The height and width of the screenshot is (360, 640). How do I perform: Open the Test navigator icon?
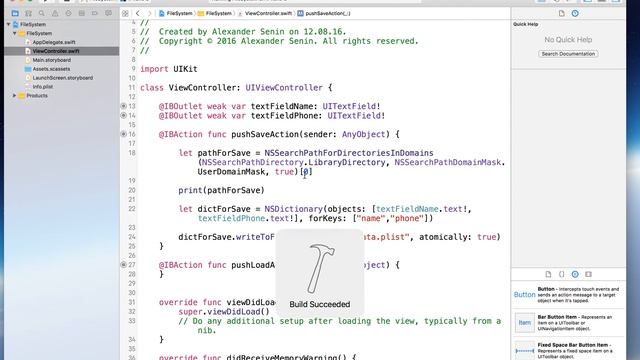click(x=68, y=13)
